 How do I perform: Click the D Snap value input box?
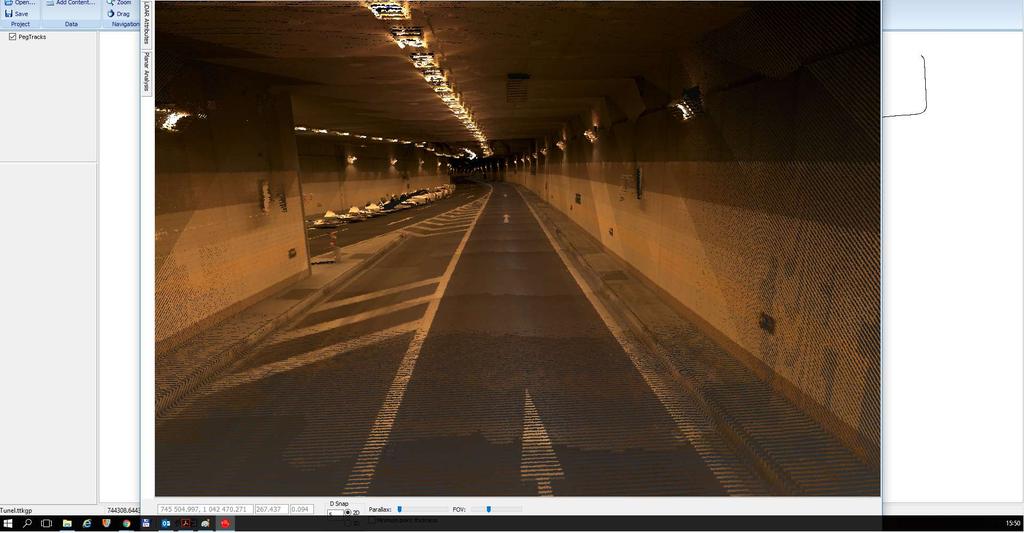coord(334,513)
